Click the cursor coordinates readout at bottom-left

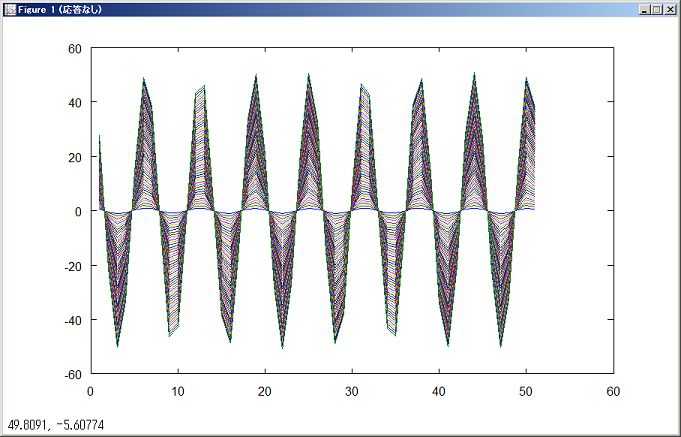[56, 425]
